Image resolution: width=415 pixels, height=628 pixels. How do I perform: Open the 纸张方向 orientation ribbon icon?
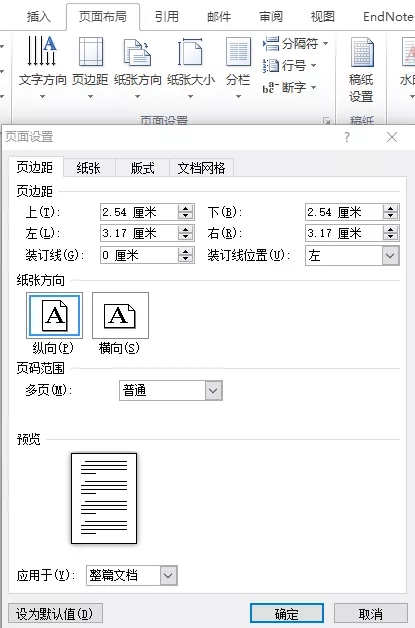coord(137,67)
